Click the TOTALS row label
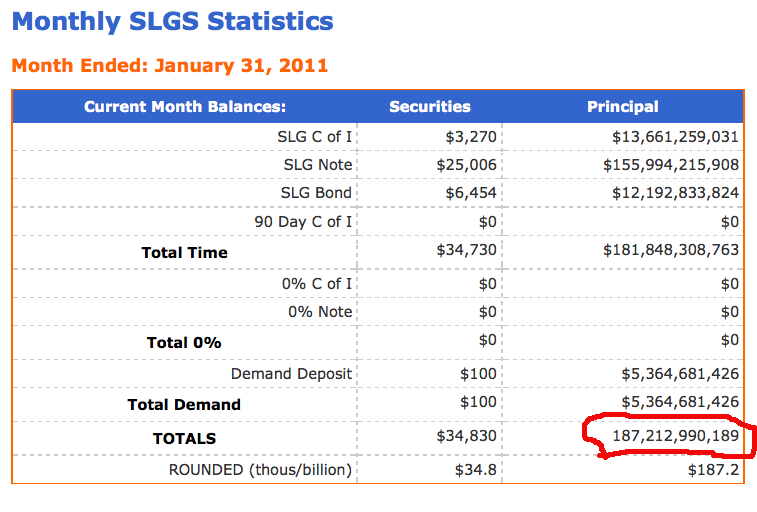 pyautogui.click(x=184, y=438)
